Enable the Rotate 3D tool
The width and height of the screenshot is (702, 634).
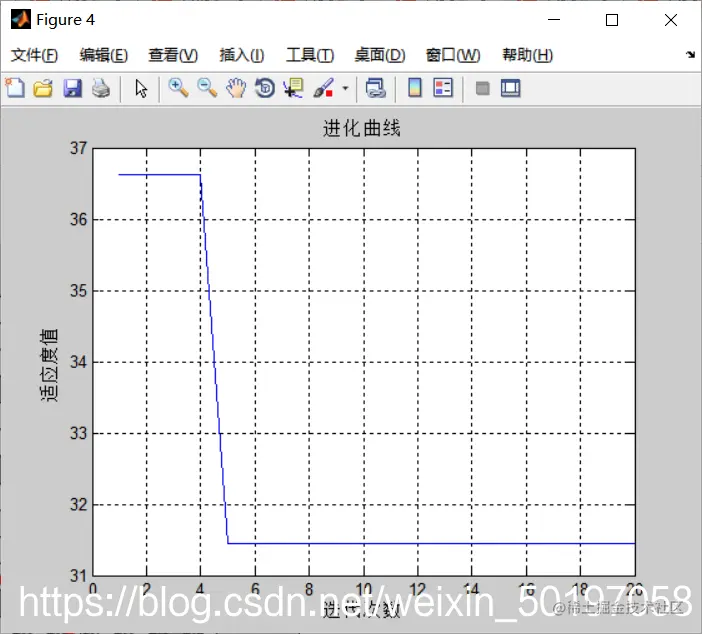[x=265, y=88]
